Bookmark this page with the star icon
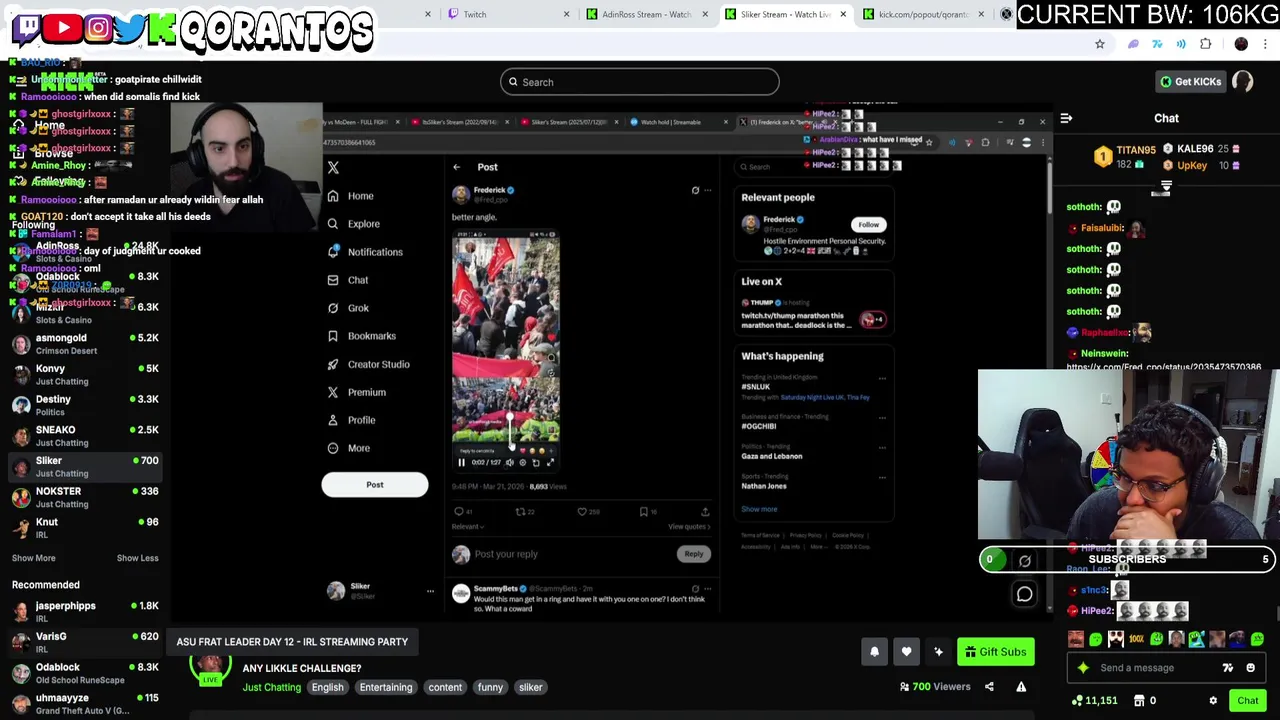The width and height of the screenshot is (1280, 720). pyautogui.click(x=1100, y=44)
